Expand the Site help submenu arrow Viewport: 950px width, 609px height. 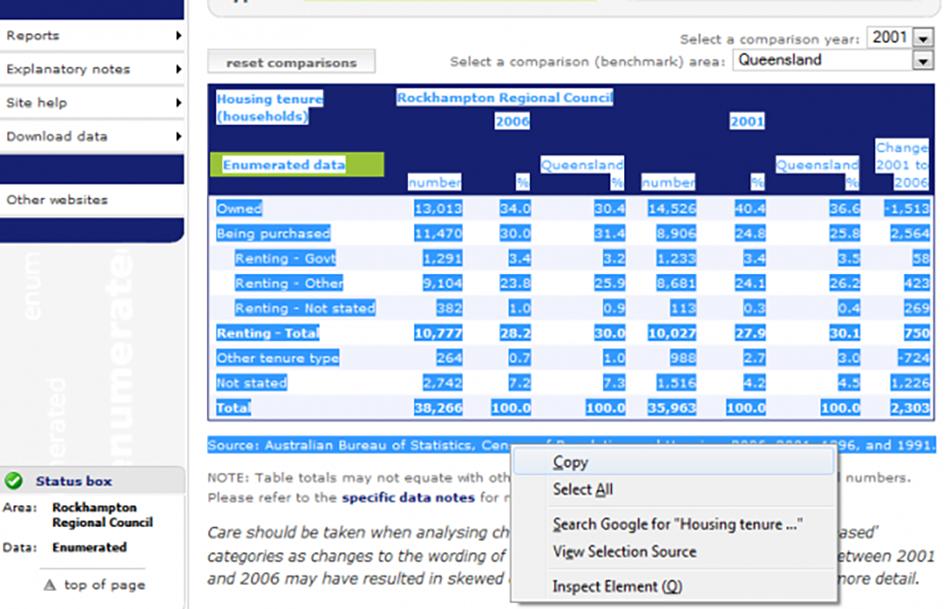(178, 102)
